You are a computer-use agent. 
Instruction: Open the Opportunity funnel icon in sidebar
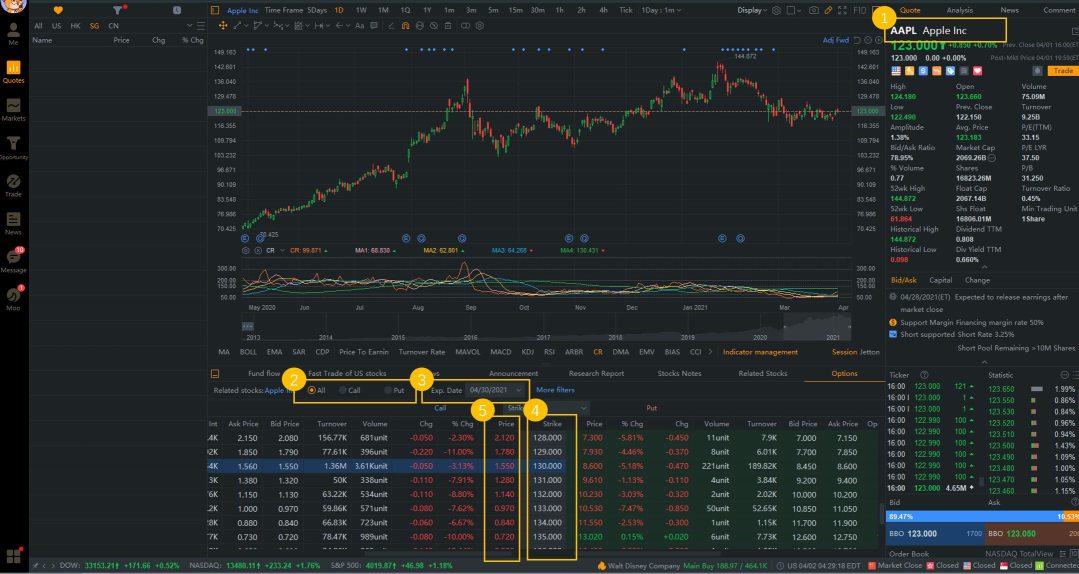13,147
